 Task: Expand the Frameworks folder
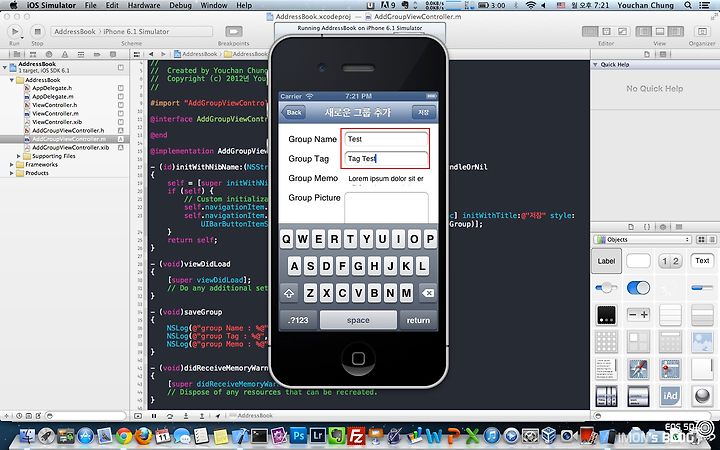pos(11,164)
